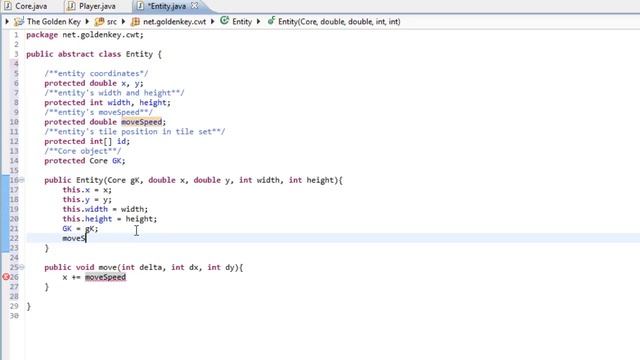Click 'package net.goldenkey.cwt;' on line 1

[x=85, y=35]
